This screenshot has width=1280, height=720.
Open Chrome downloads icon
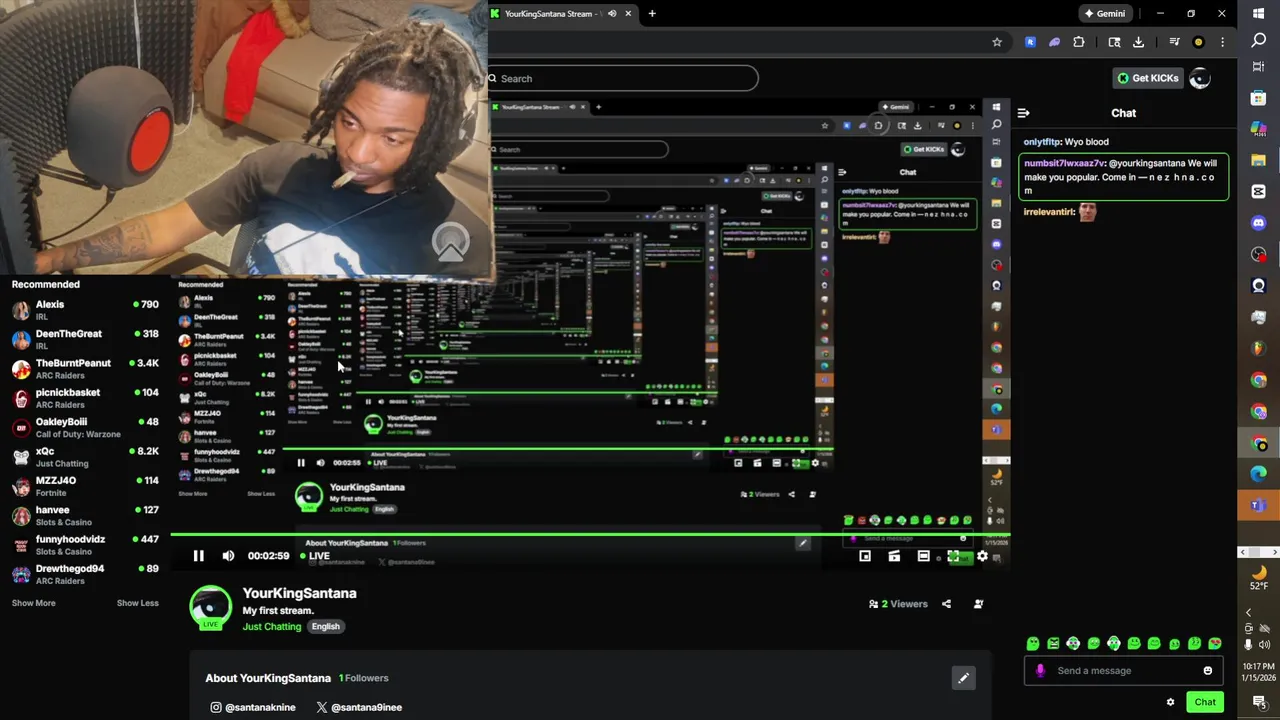coord(1138,42)
